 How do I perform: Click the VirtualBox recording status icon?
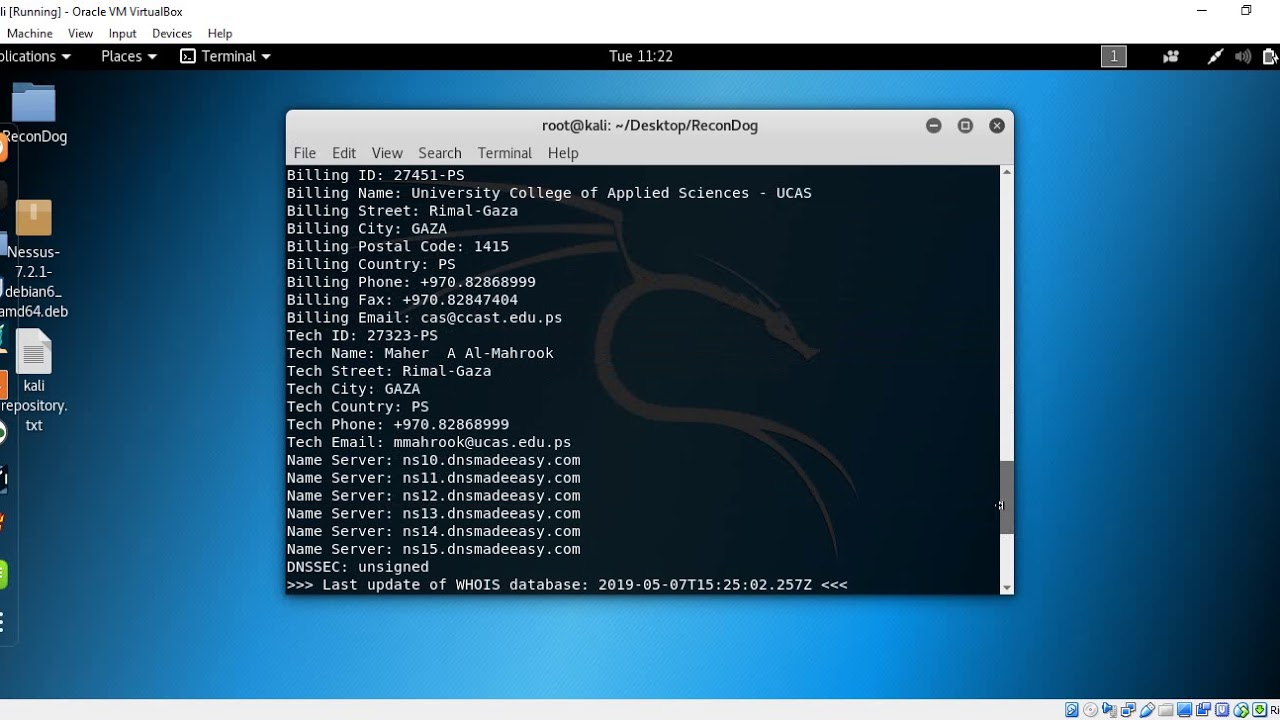pyautogui.click(x=1204, y=710)
